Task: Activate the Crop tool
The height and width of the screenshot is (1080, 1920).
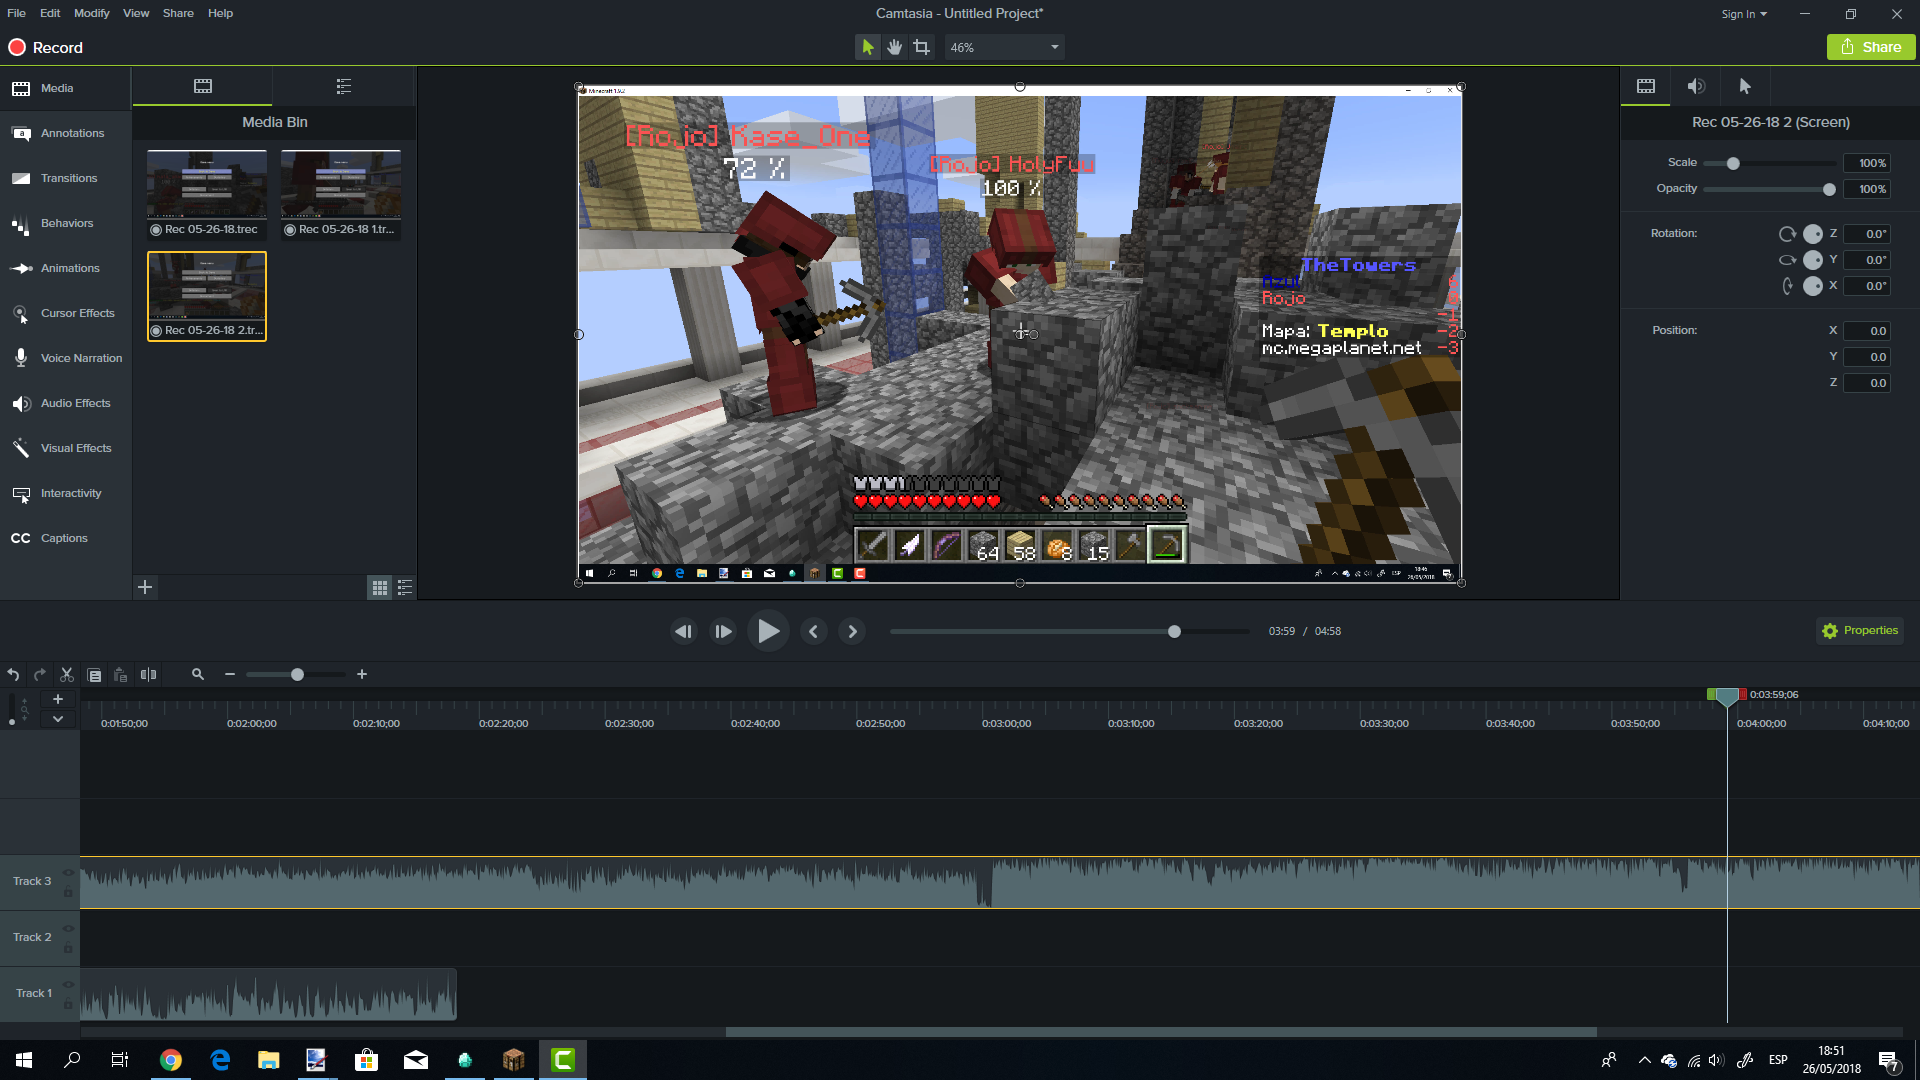Action: pyautogui.click(x=921, y=47)
